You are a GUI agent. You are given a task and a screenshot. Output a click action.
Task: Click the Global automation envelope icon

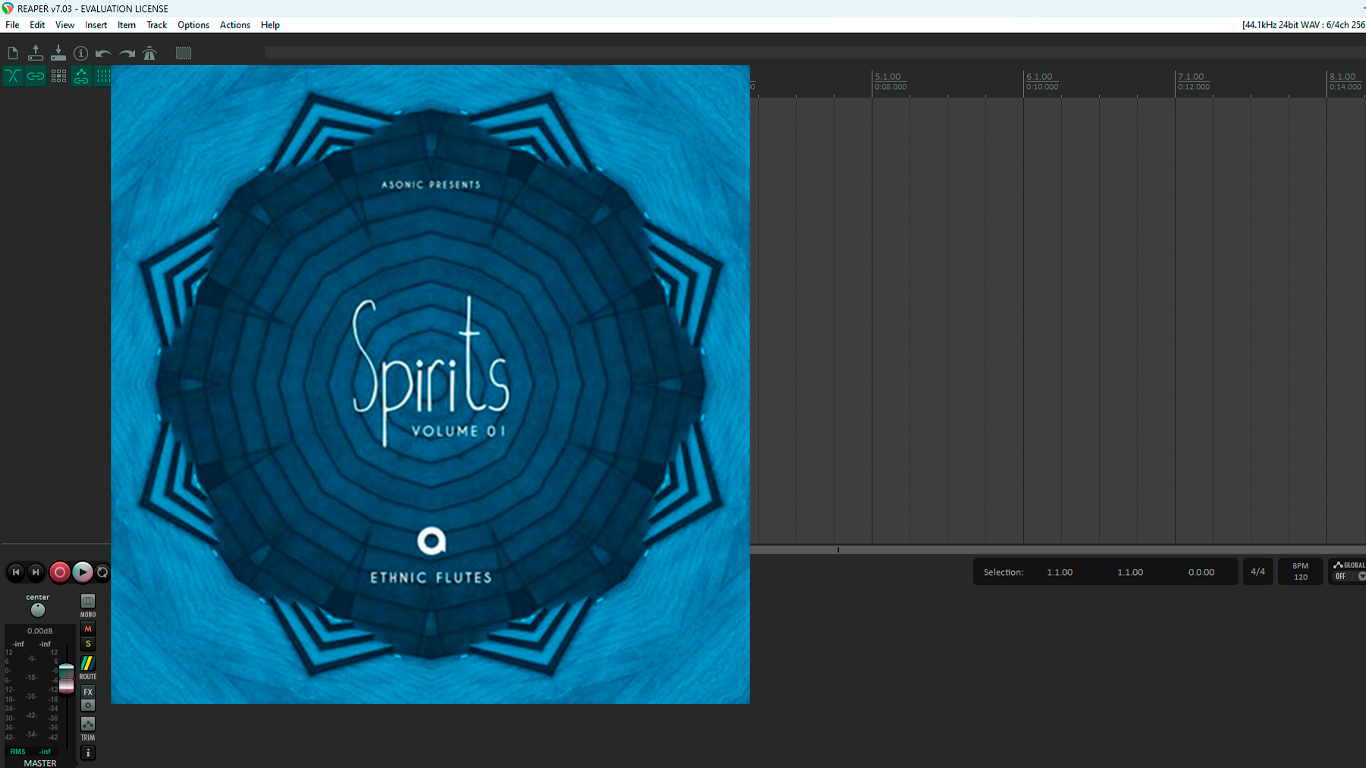pos(1338,565)
